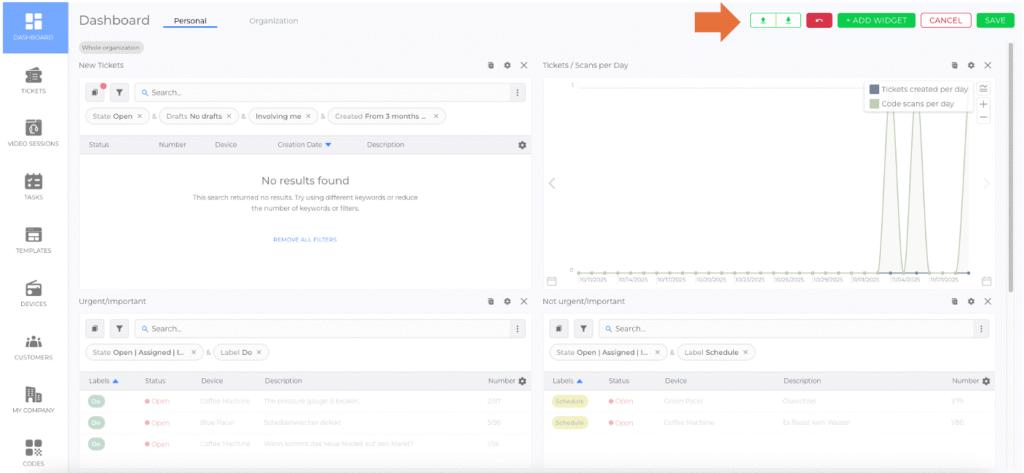Click filter funnel in New Tickets widget
Screen dimensions: 1024x473
[119, 93]
